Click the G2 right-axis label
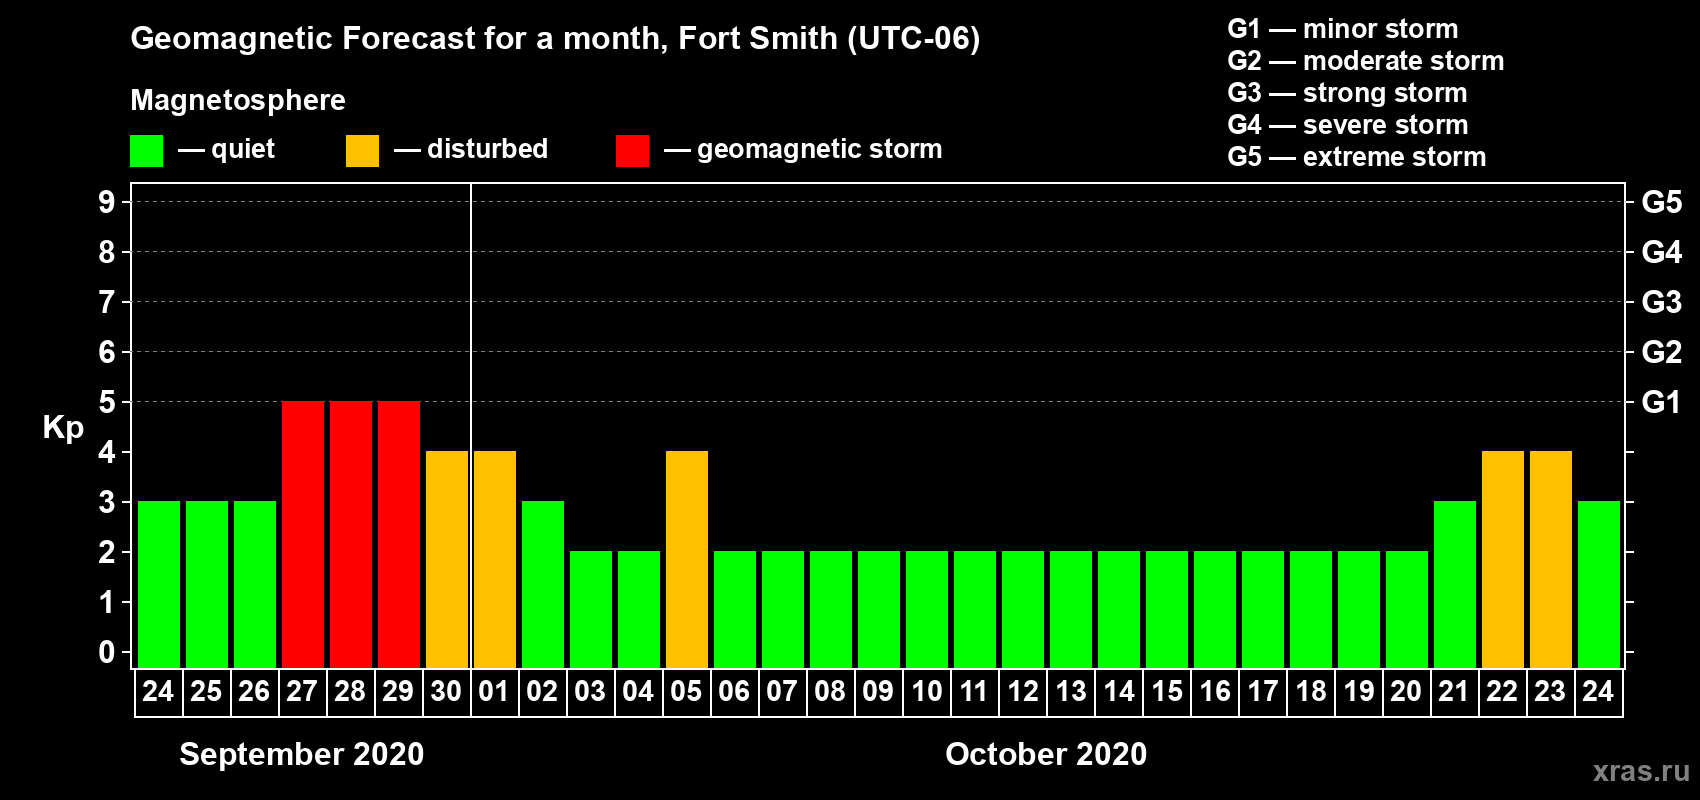 pos(1661,352)
